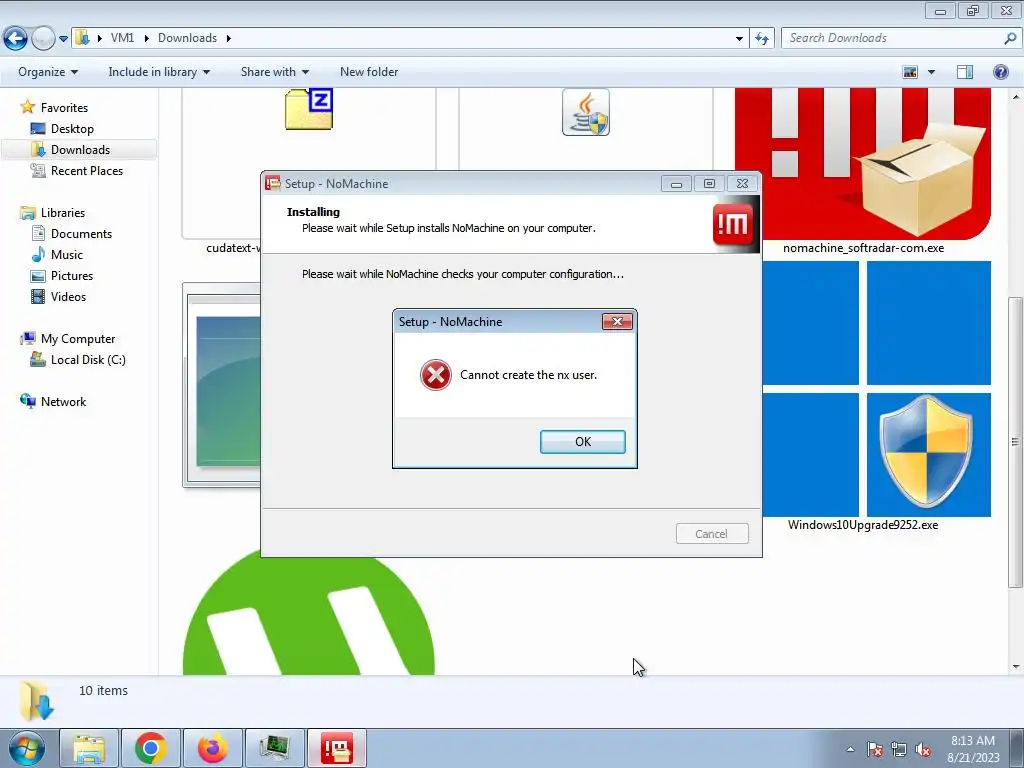Open the view options dropdown arrow
Viewport: 1024px width, 768px height.
coord(931,72)
